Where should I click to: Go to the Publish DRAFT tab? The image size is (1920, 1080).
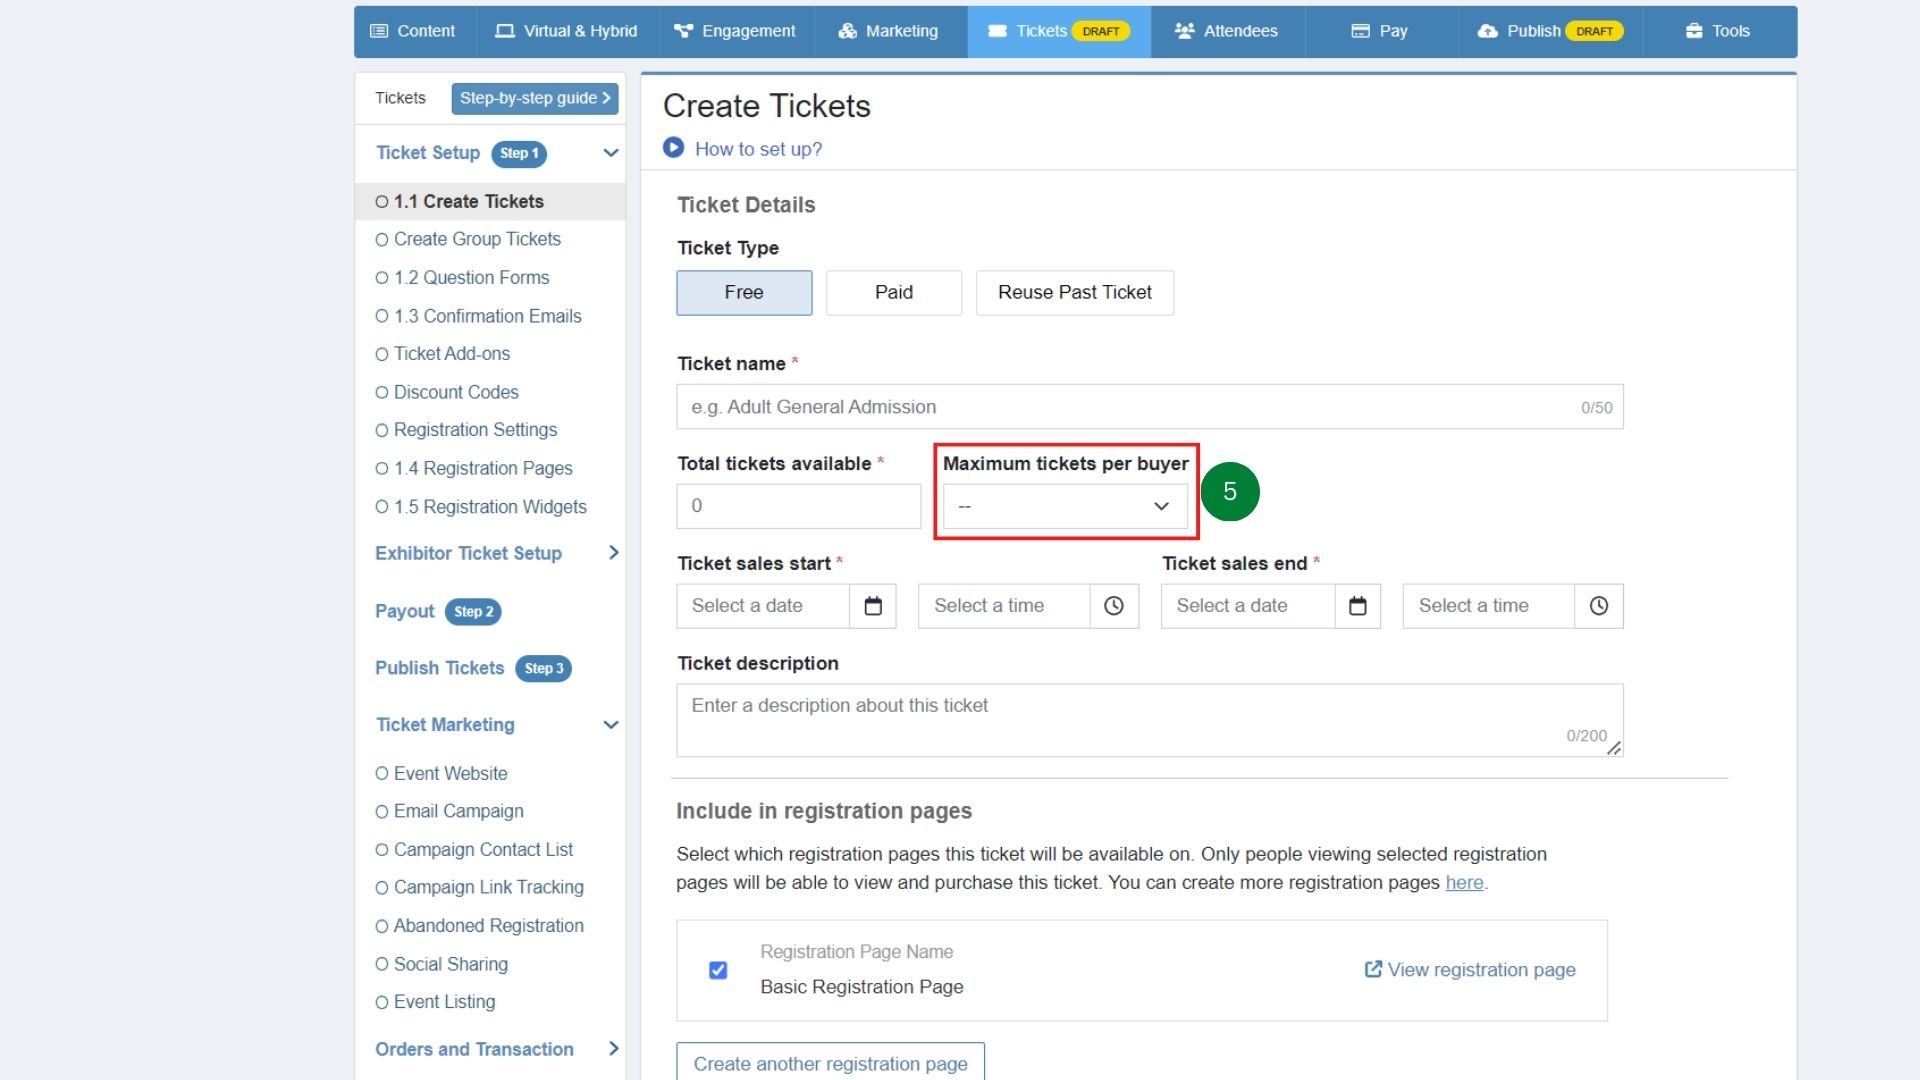[1550, 31]
